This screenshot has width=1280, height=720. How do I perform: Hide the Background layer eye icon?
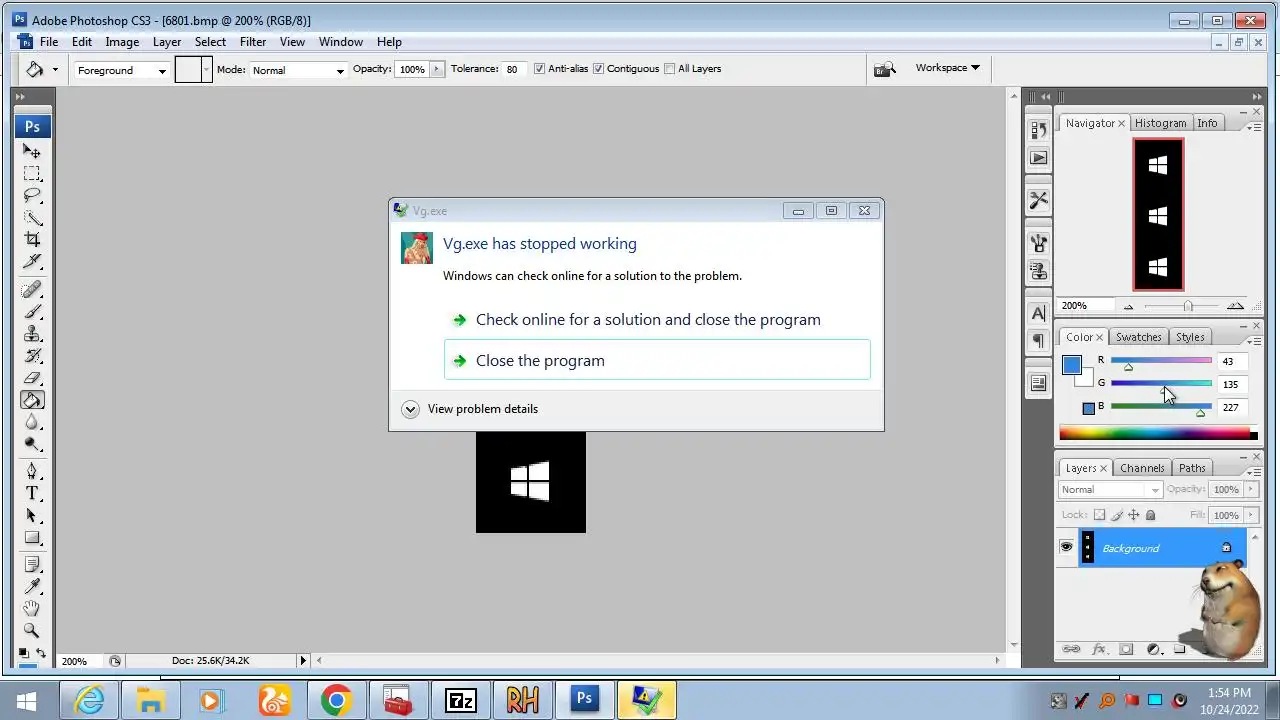pyautogui.click(x=1066, y=547)
